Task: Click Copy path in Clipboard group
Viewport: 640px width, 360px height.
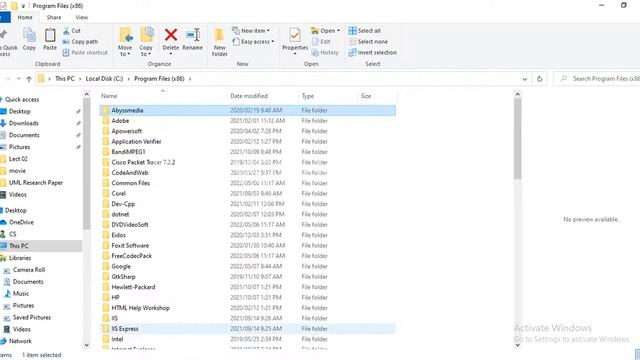Action: (80, 42)
